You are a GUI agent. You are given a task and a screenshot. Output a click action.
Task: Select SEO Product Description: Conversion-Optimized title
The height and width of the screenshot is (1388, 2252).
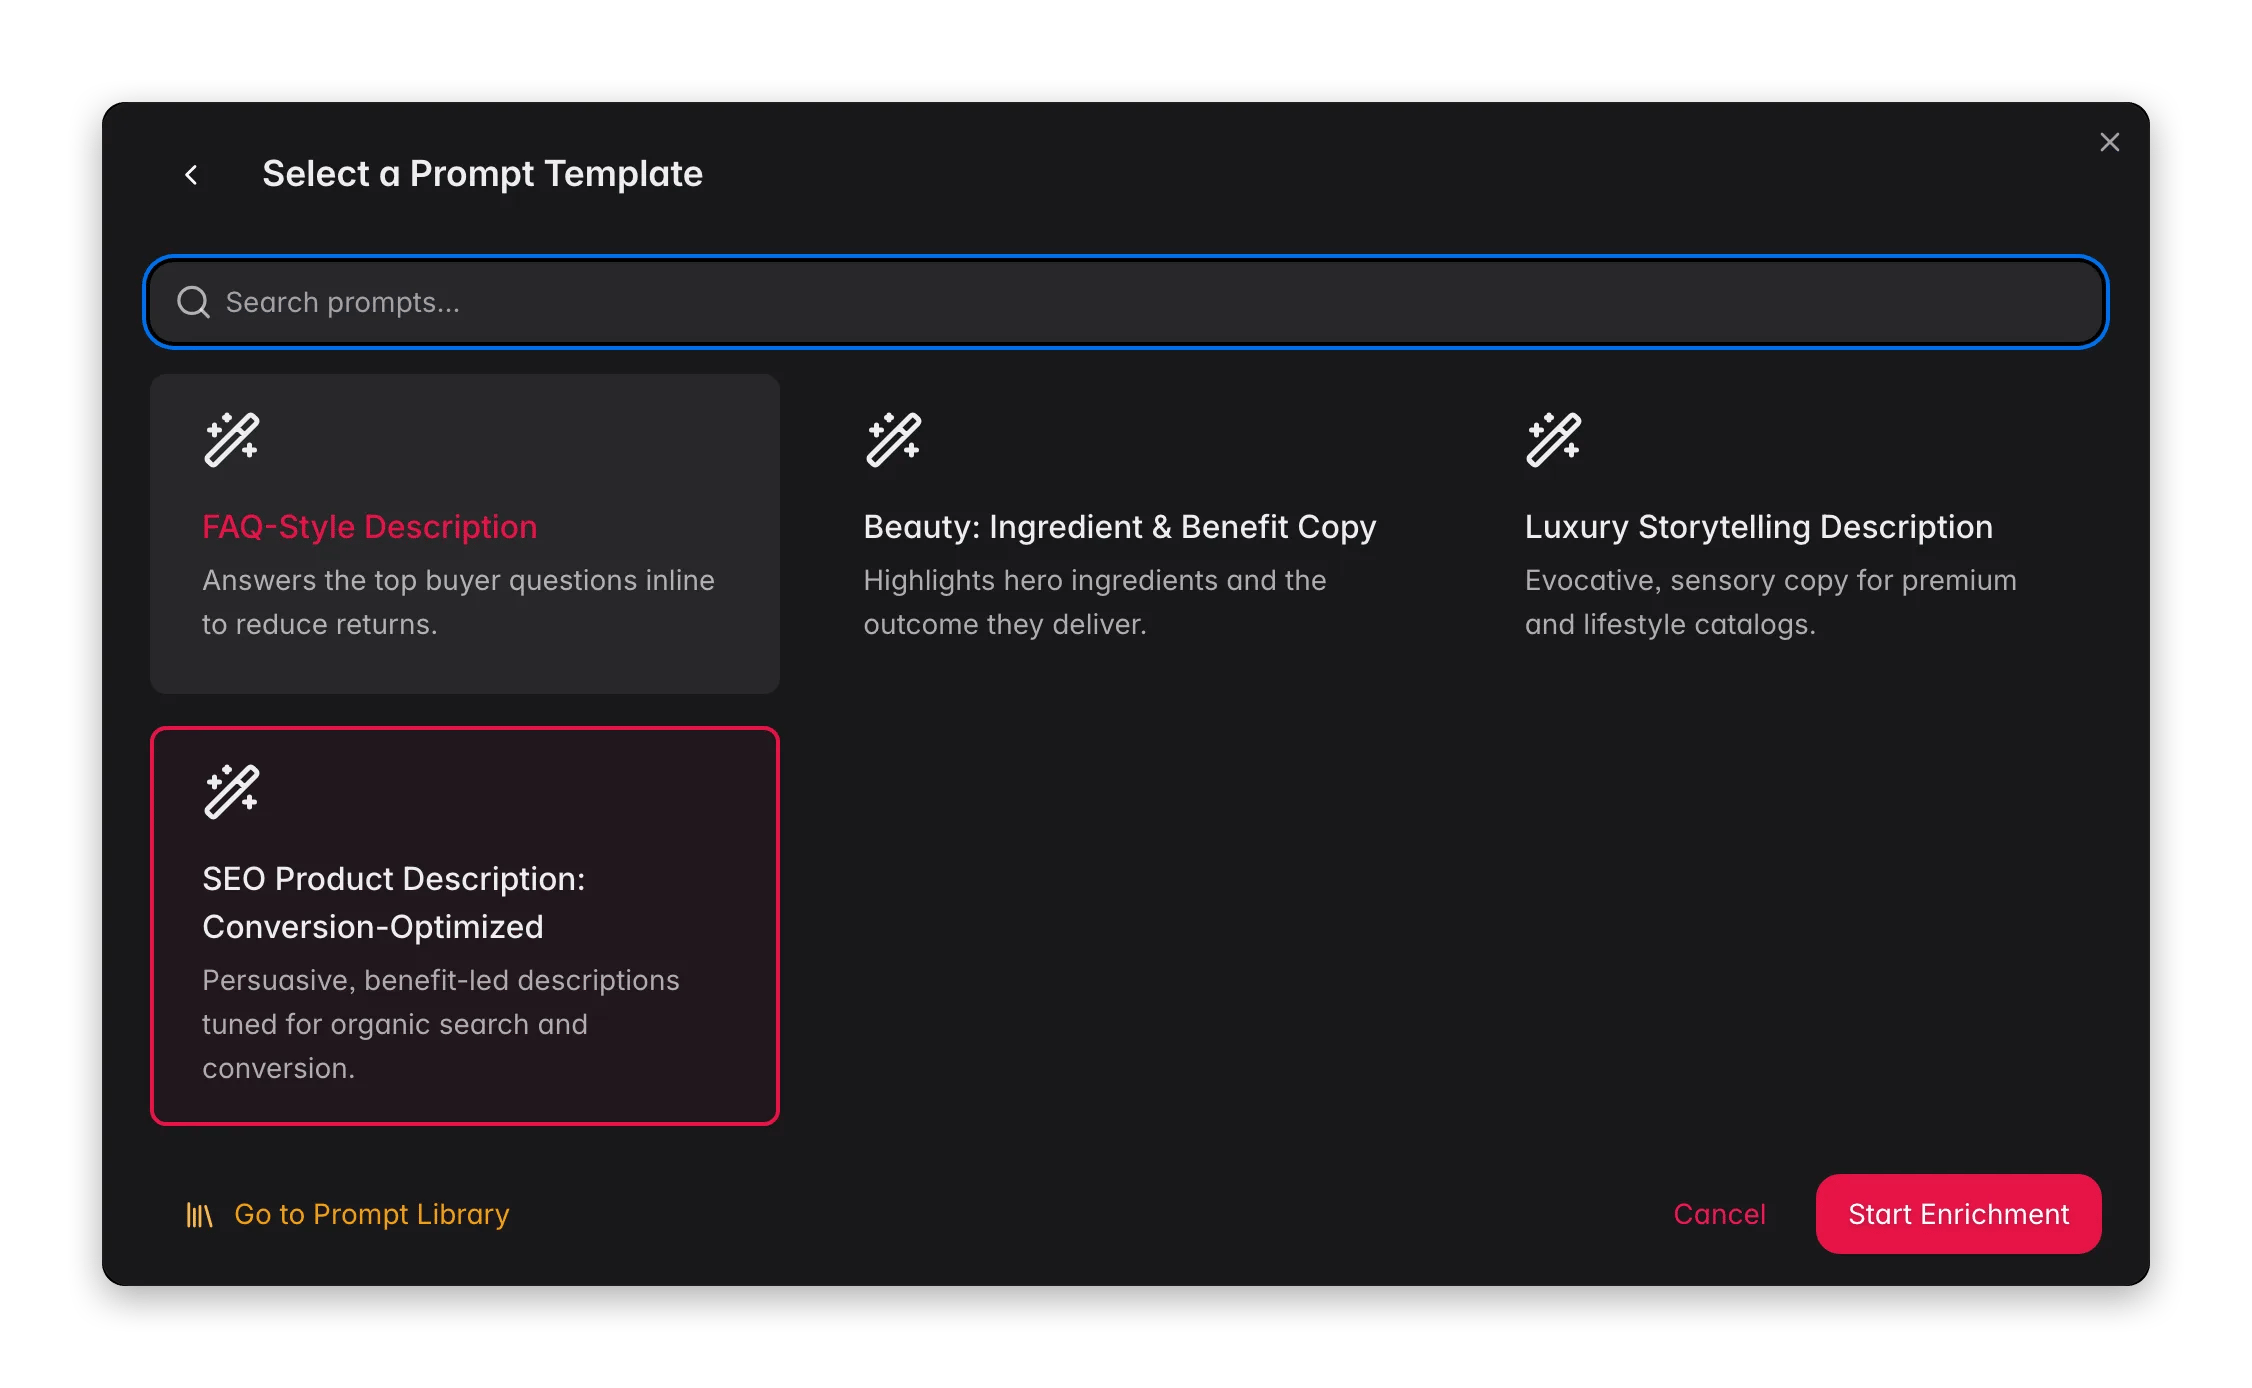(394, 903)
